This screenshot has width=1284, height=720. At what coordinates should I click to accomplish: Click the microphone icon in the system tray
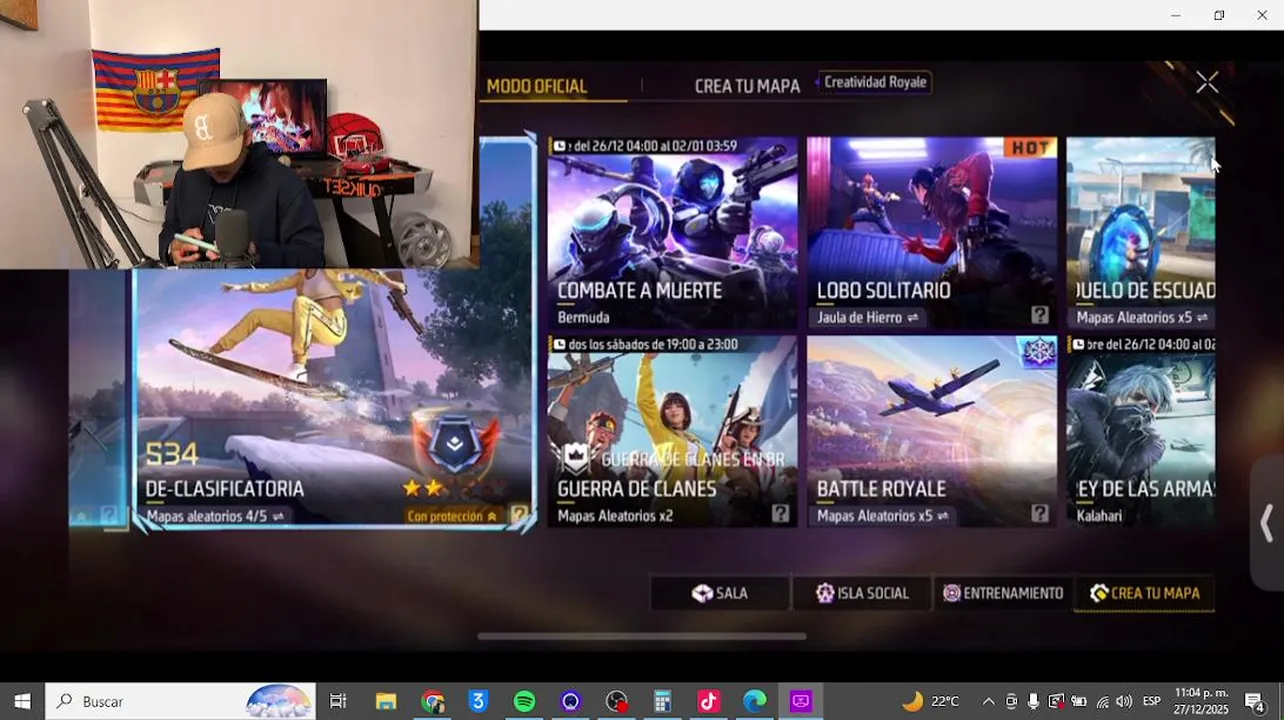pos(1033,701)
